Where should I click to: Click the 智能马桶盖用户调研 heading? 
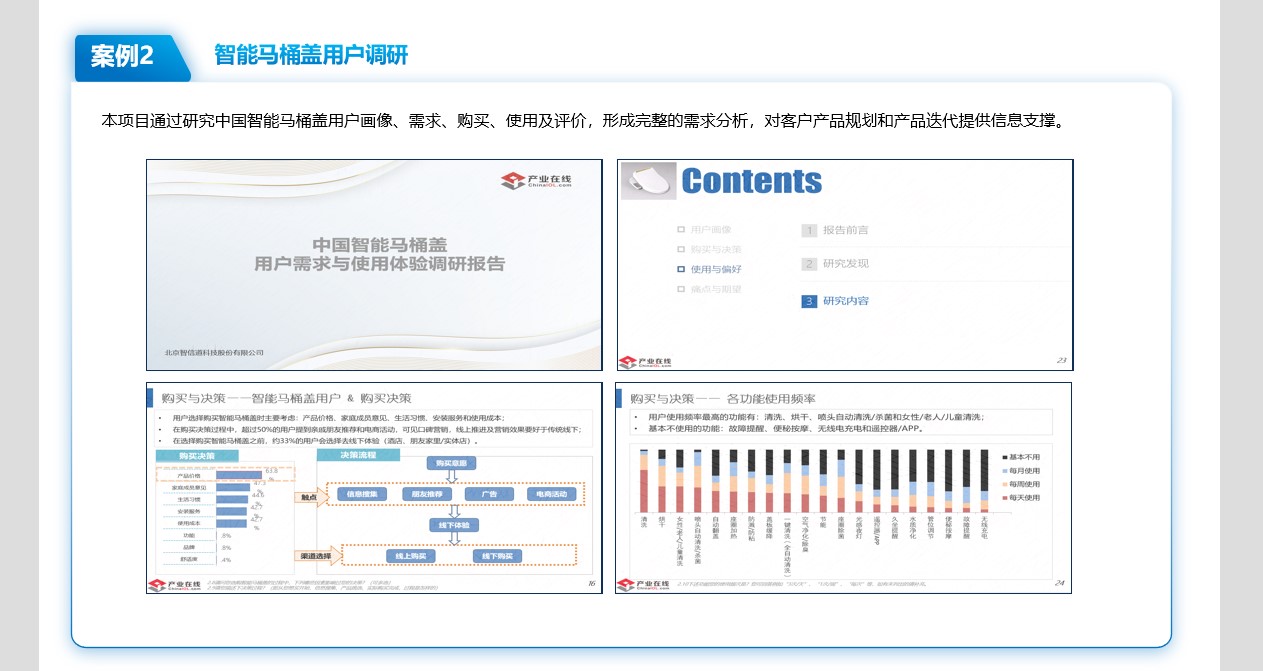click(x=311, y=55)
